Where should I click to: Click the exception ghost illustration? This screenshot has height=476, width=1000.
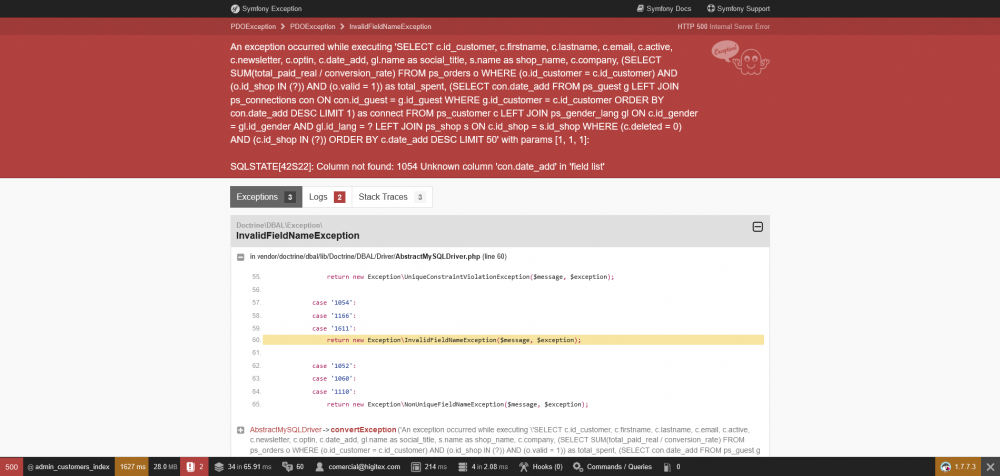click(x=740, y=58)
